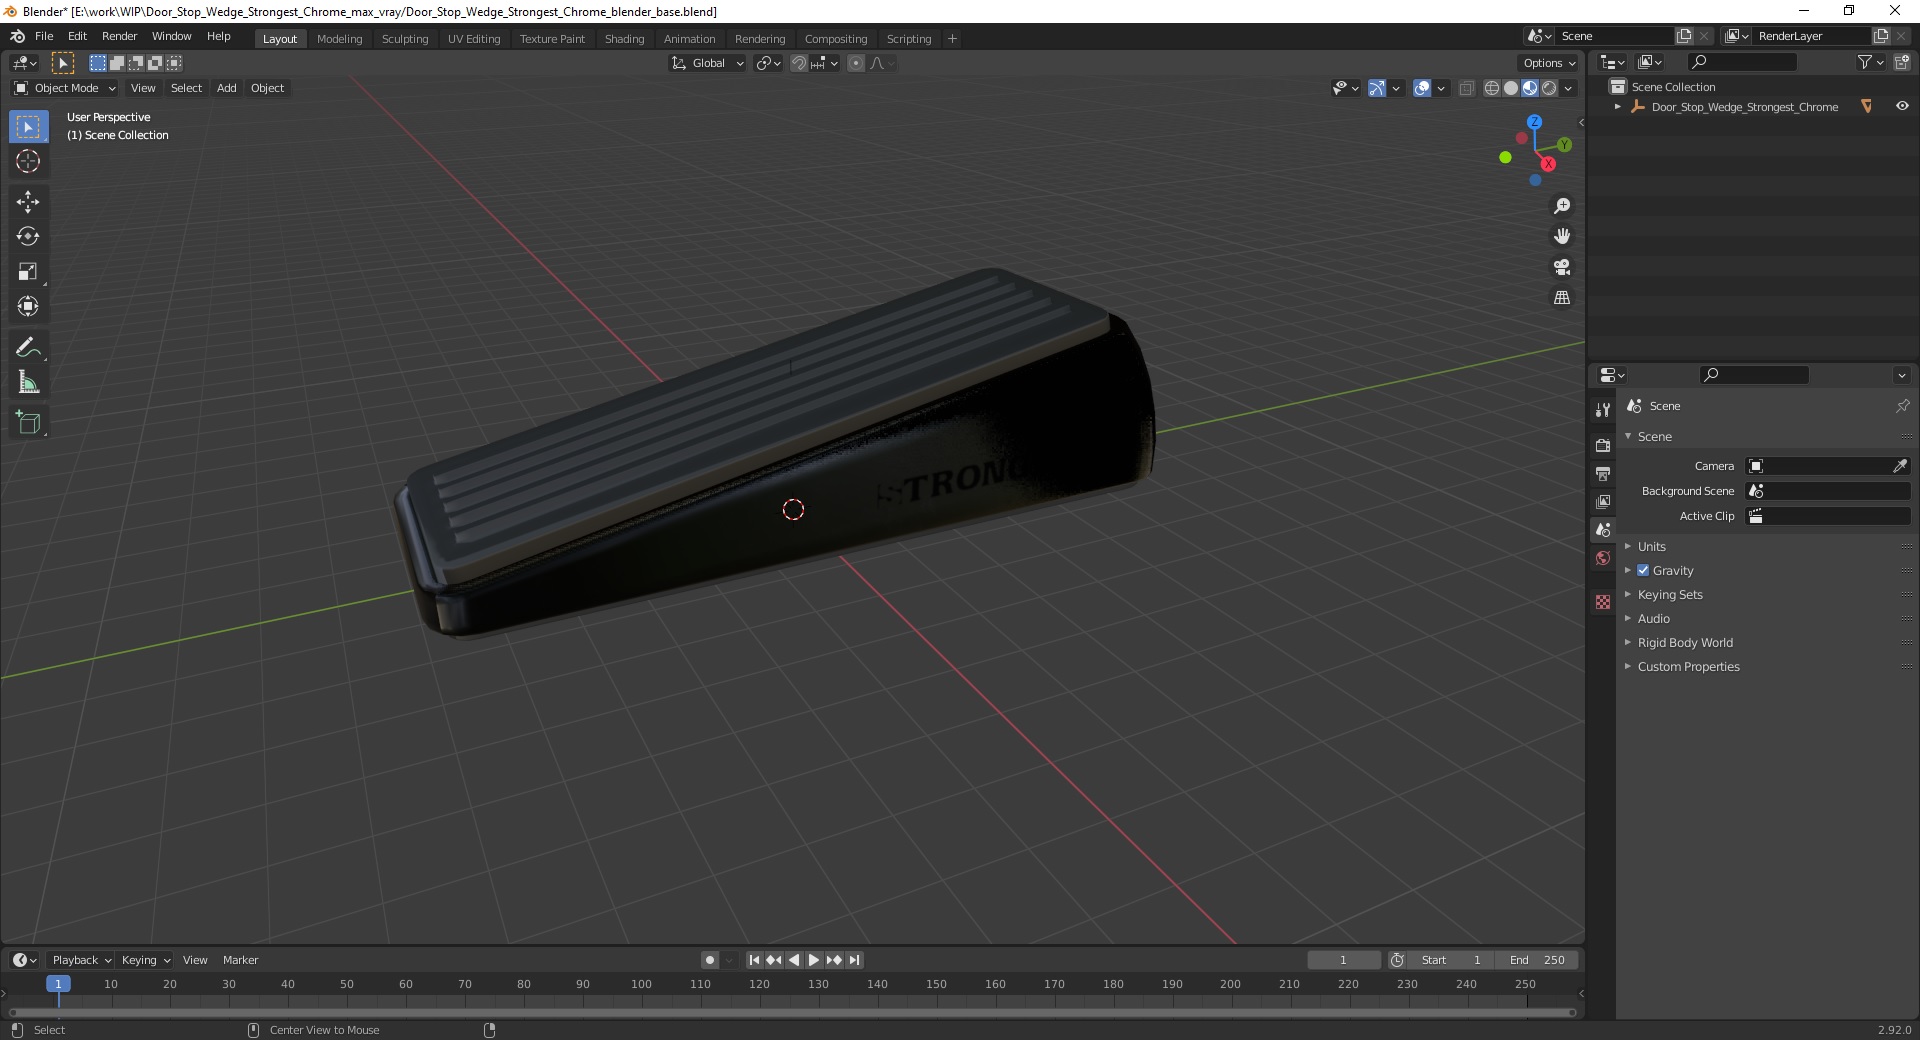The width and height of the screenshot is (1920, 1040).
Task: Click the eyedropper next to Camera field
Action: pos(1900,466)
